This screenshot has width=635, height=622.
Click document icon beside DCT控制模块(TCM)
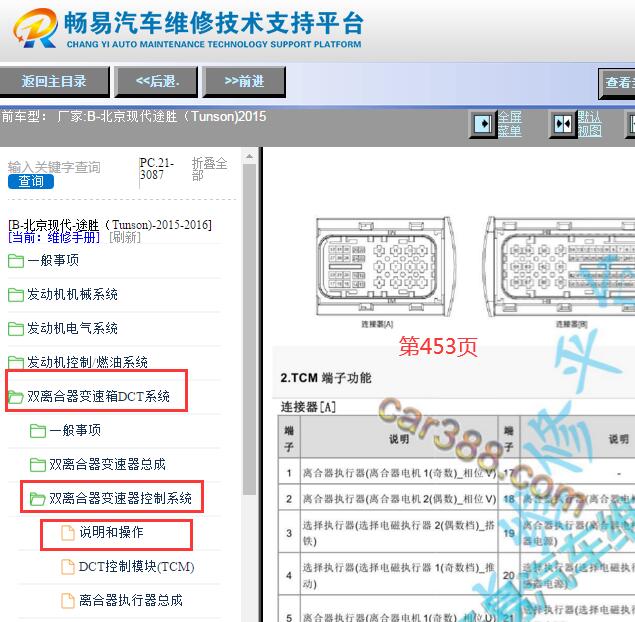68,567
